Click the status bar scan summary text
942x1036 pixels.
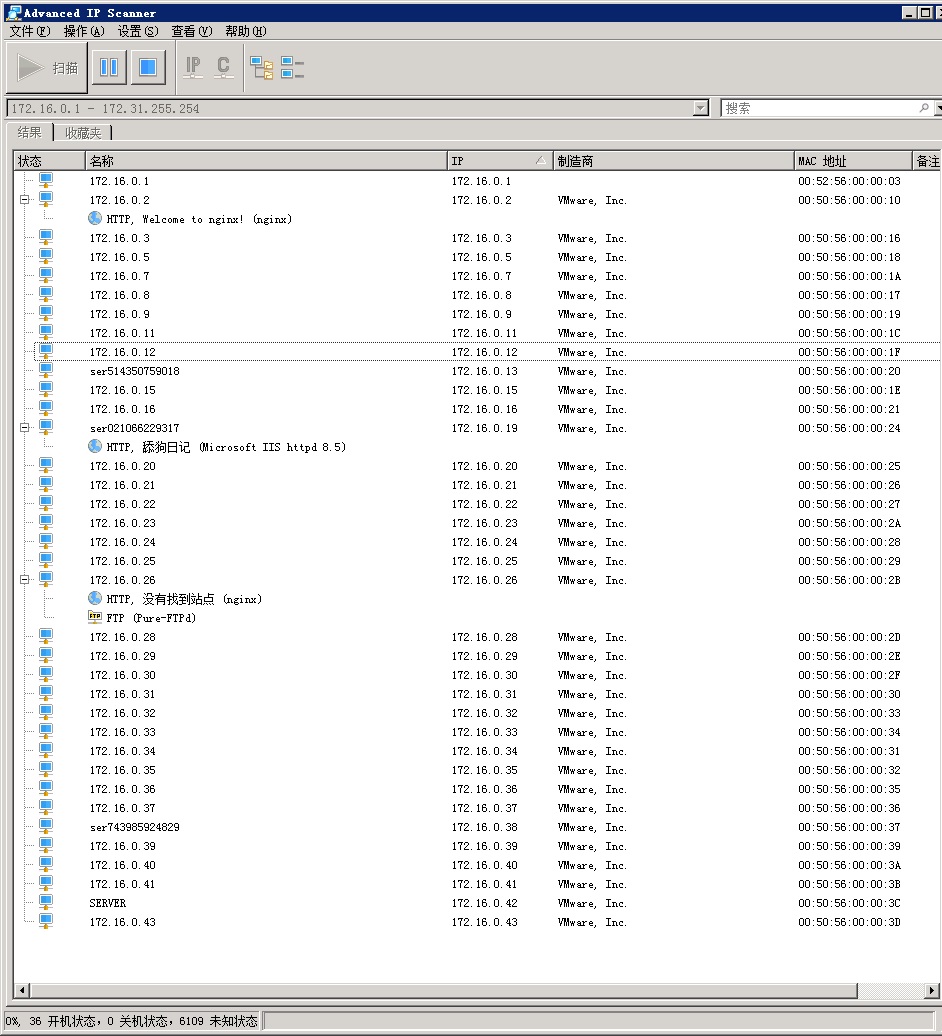(x=131, y=1021)
